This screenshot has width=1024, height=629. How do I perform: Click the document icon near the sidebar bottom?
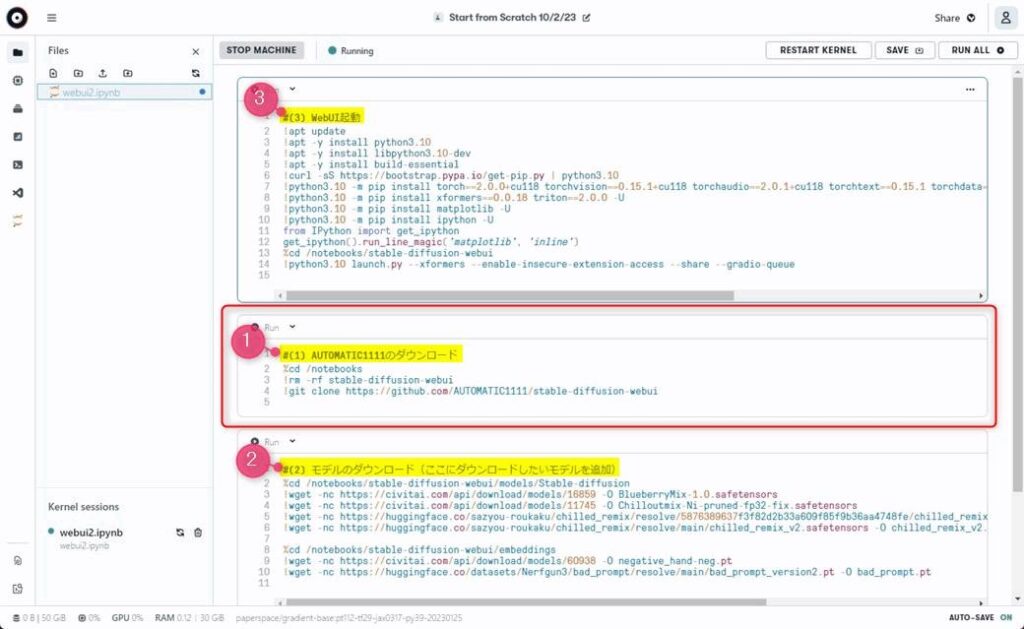[x=18, y=560]
